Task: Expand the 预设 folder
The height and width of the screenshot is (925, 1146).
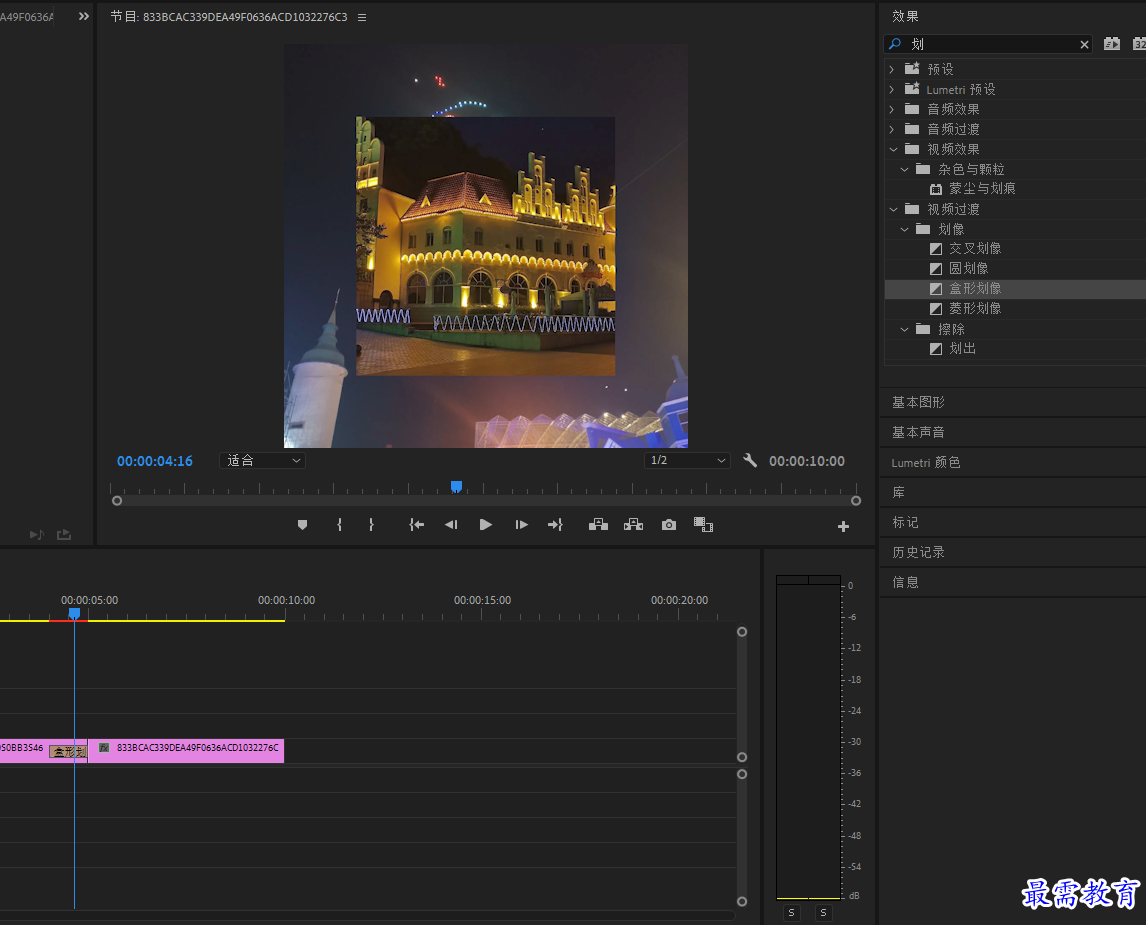Action: point(892,69)
